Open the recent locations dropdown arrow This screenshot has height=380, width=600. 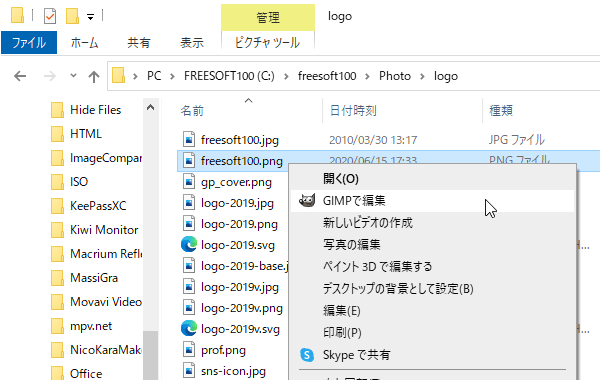coord(73,76)
